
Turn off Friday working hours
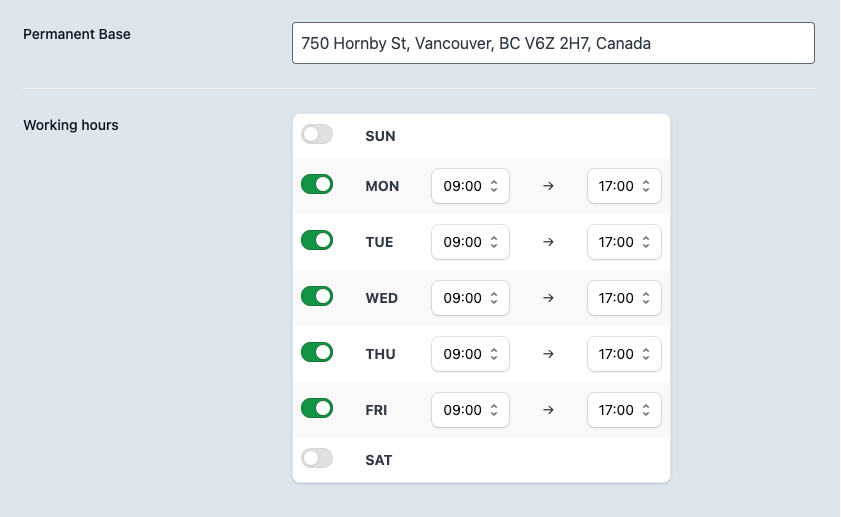click(x=317, y=409)
